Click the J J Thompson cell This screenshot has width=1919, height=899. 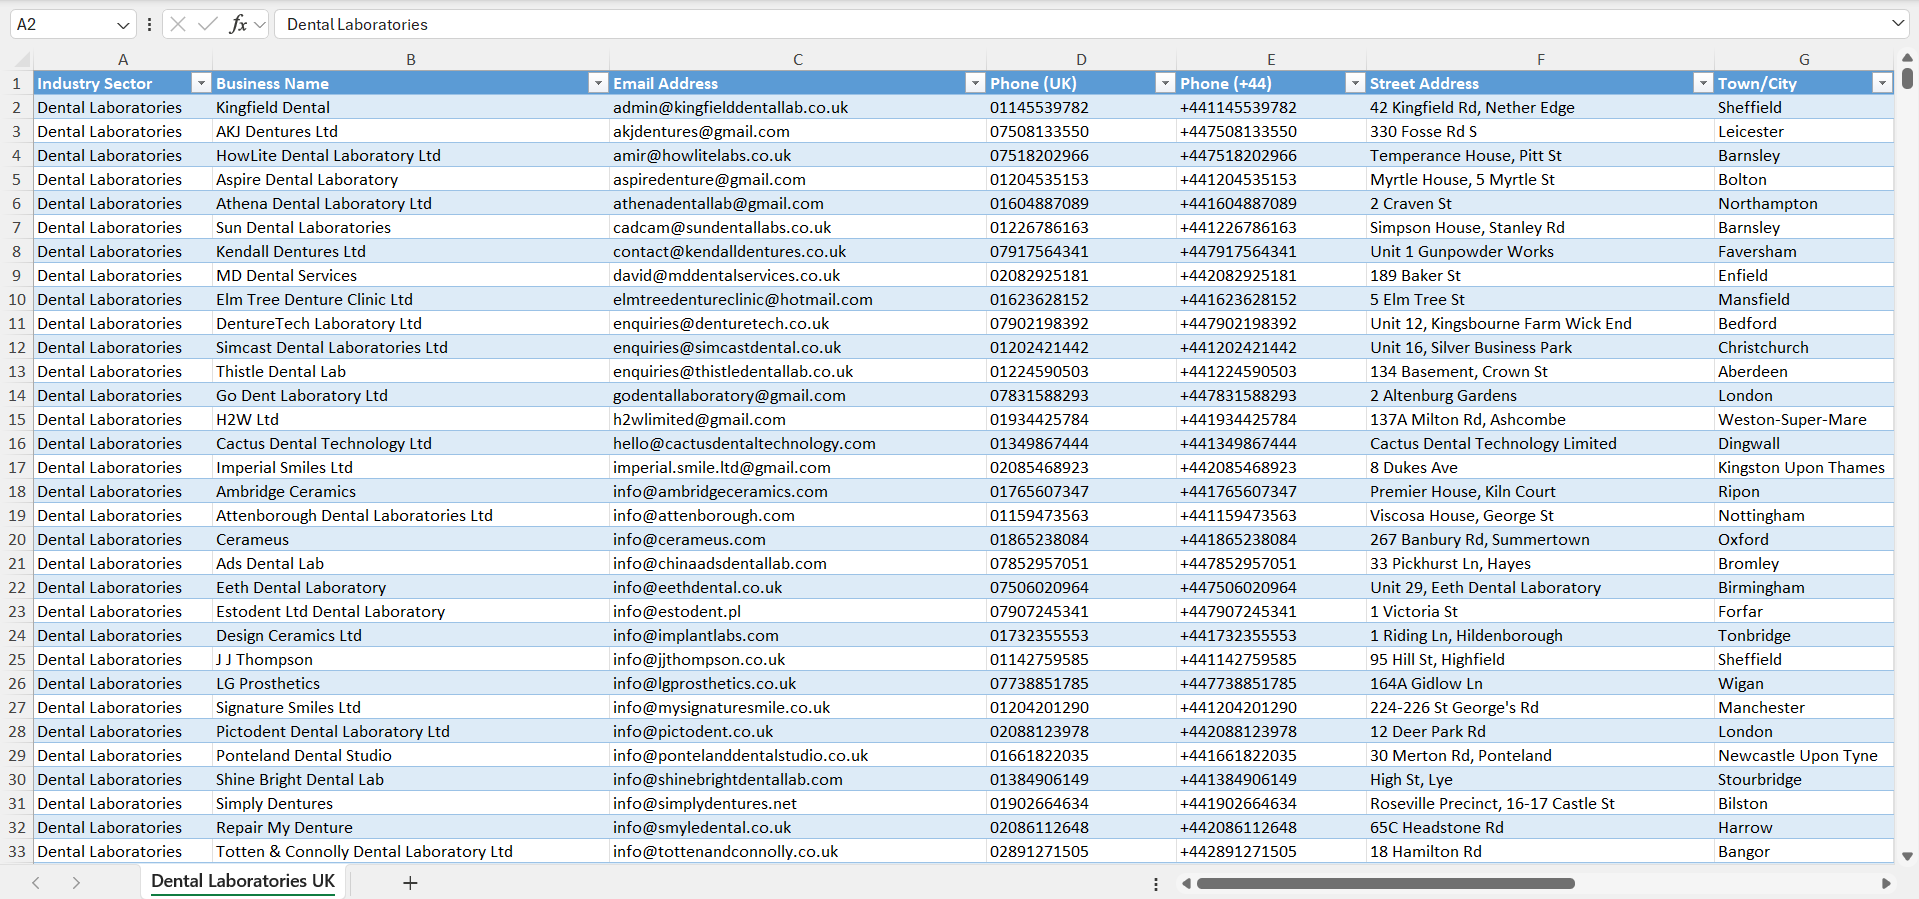[411, 659]
